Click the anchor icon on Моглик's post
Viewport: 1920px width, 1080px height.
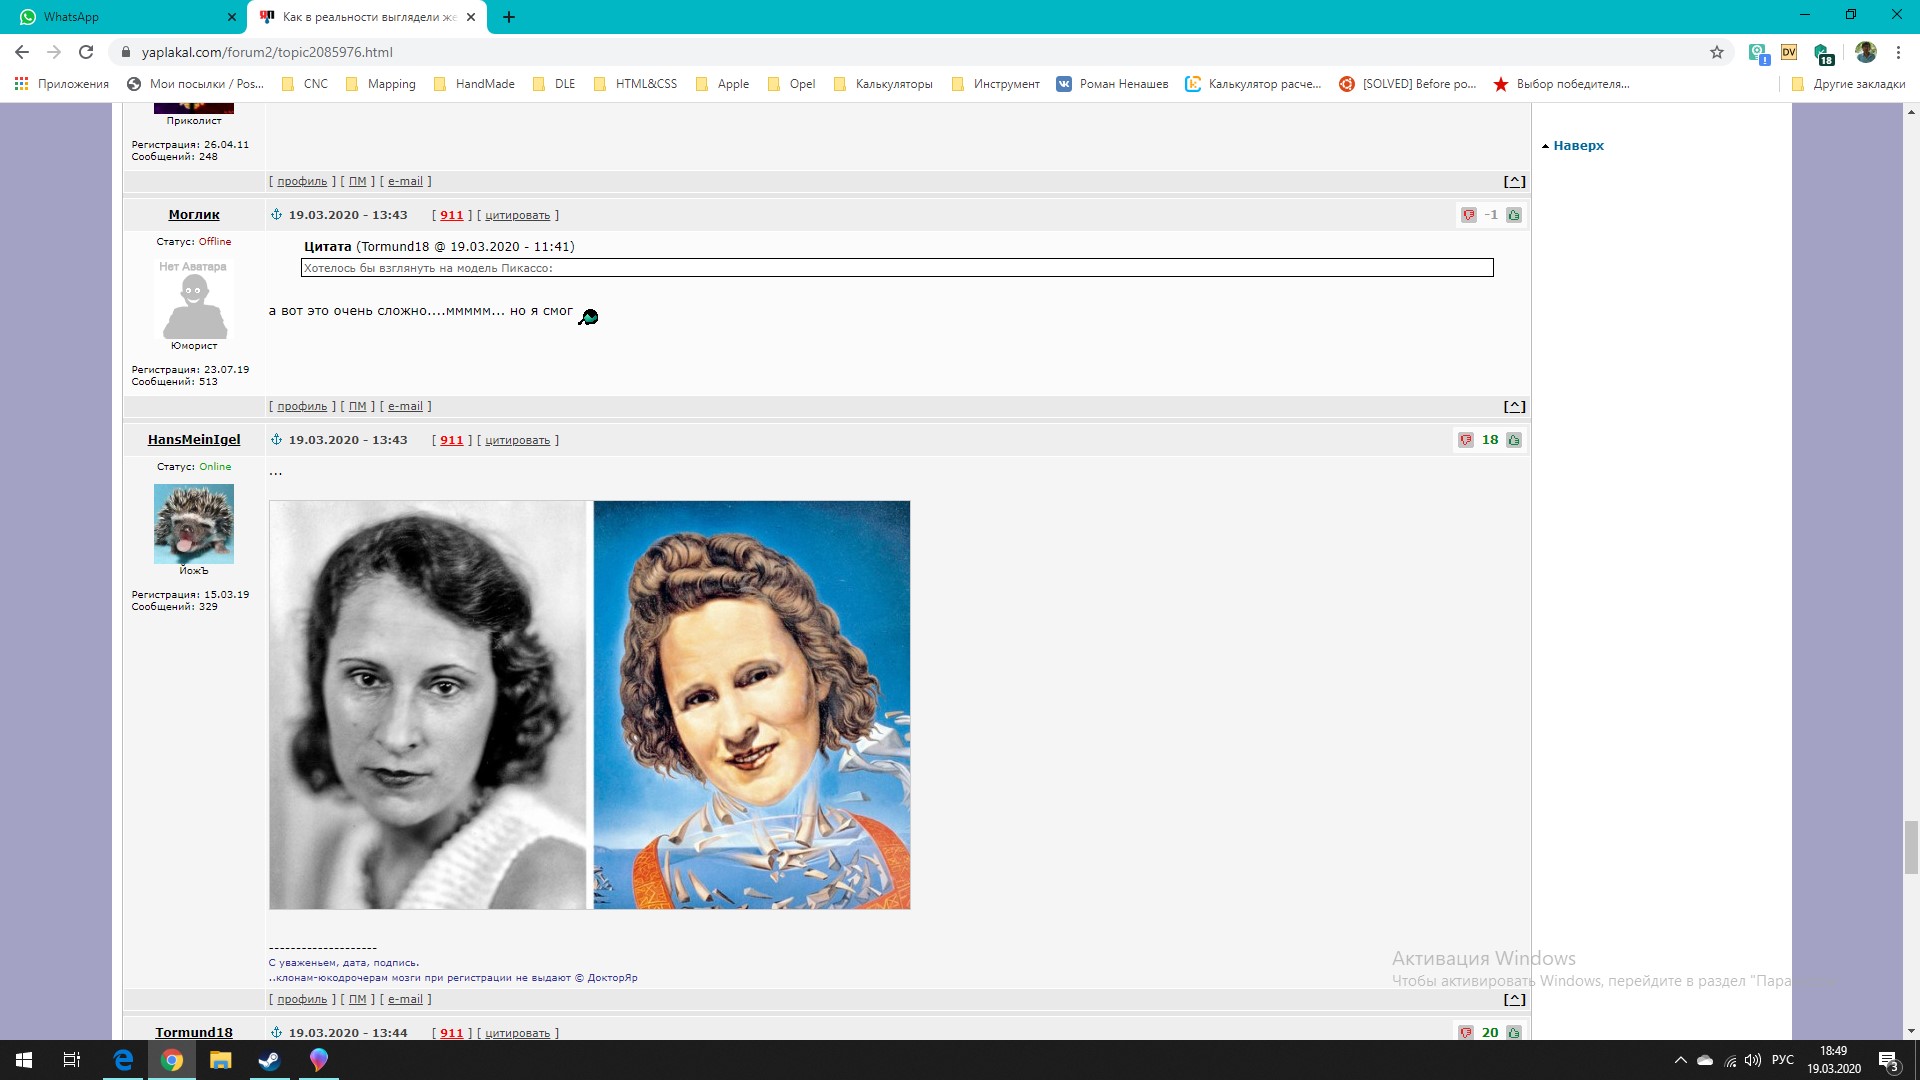tap(277, 214)
